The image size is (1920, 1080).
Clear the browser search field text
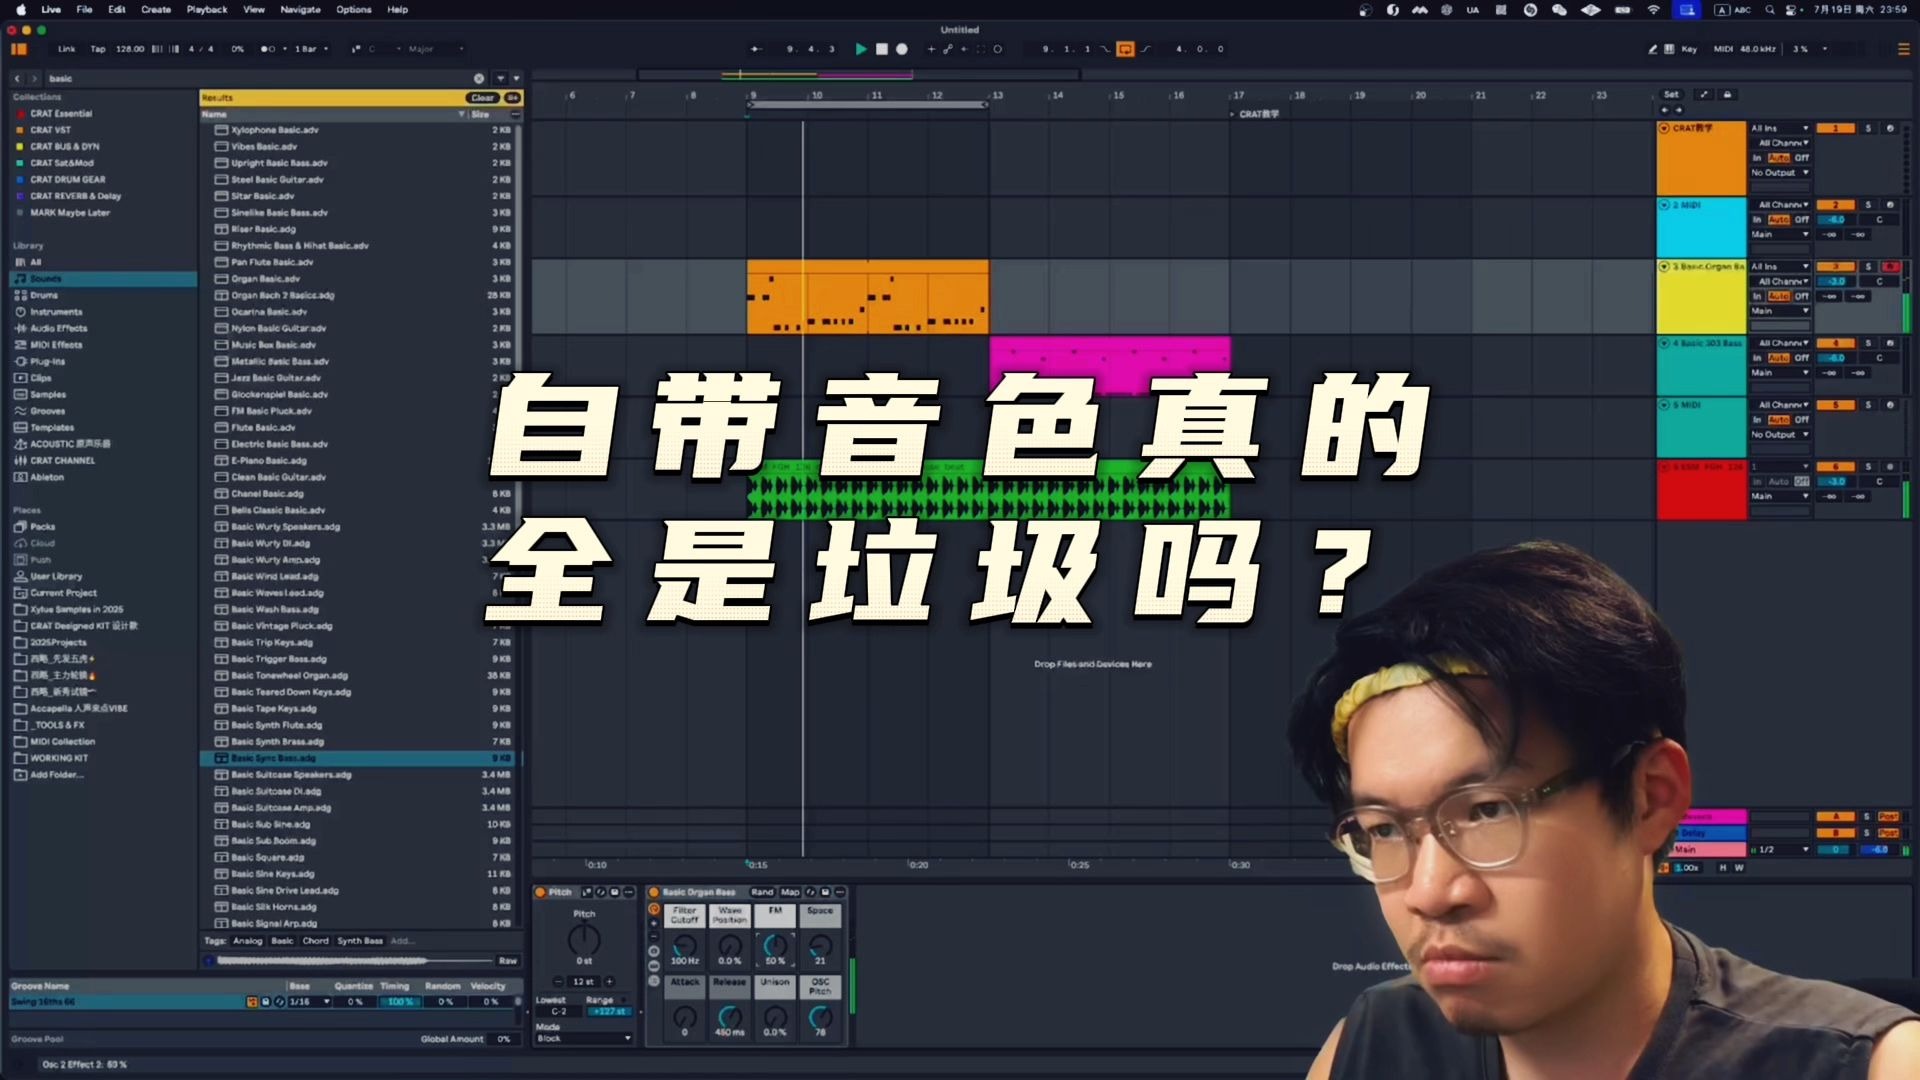pos(479,78)
